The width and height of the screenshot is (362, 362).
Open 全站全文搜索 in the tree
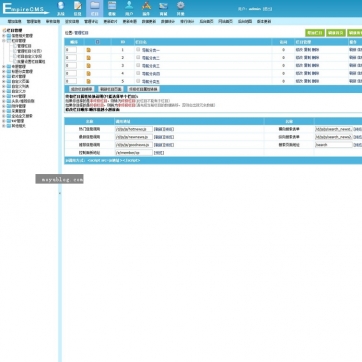[22, 116]
